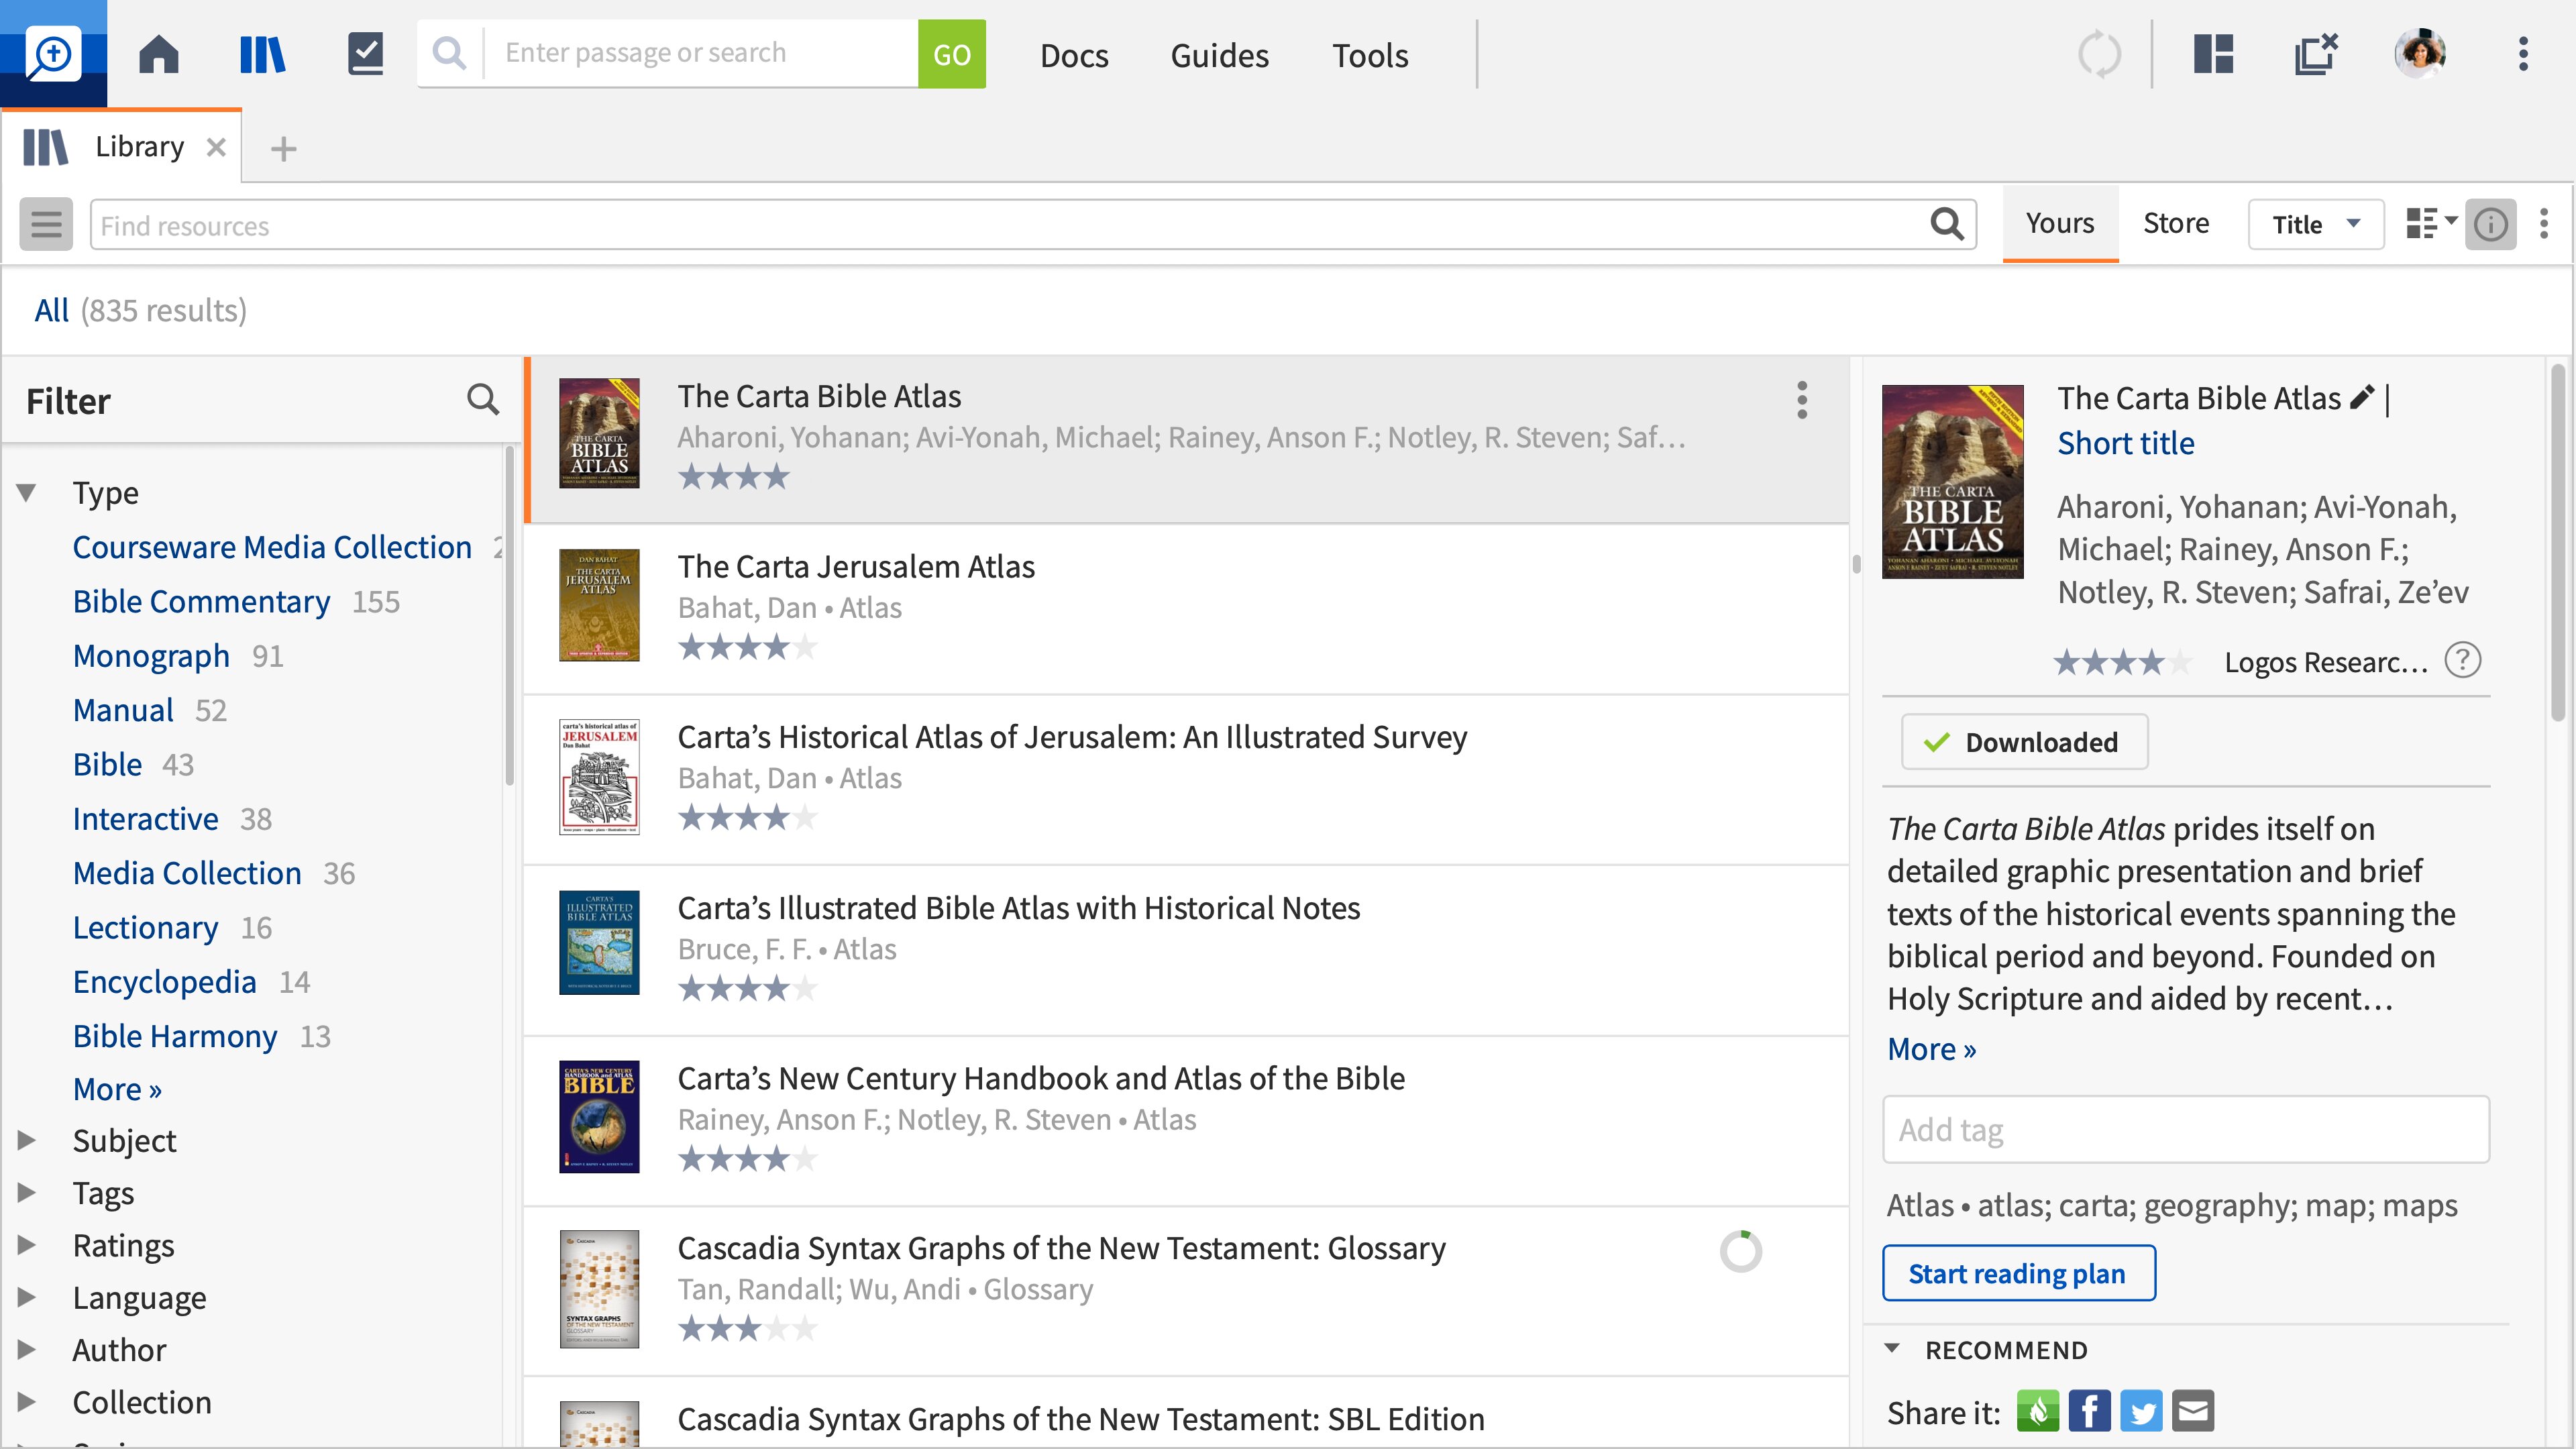The width and height of the screenshot is (2576, 1449).
Task: Open the Layouts panel icon
Action: [2213, 54]
